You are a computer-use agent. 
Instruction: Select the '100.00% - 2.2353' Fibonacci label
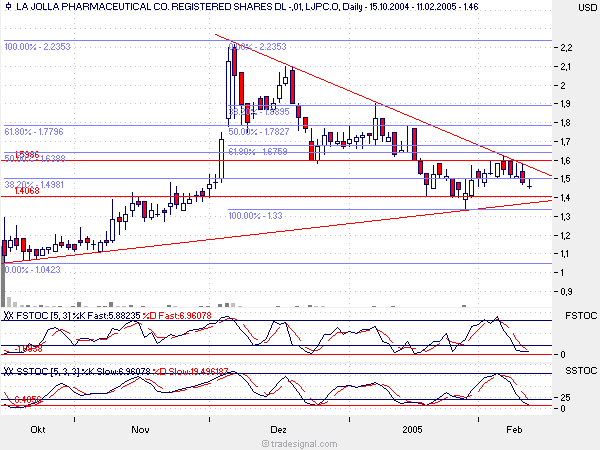[38, 47]
